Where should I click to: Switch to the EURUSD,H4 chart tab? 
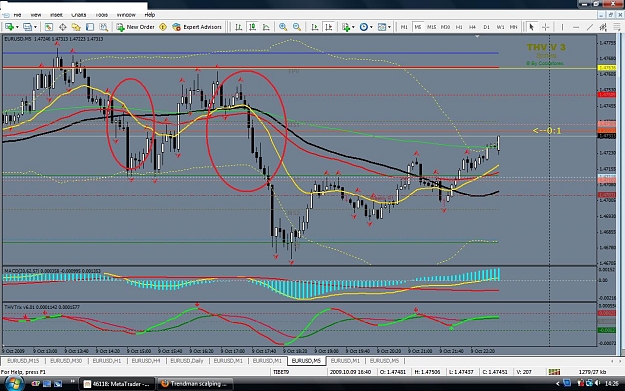(146, 361)
